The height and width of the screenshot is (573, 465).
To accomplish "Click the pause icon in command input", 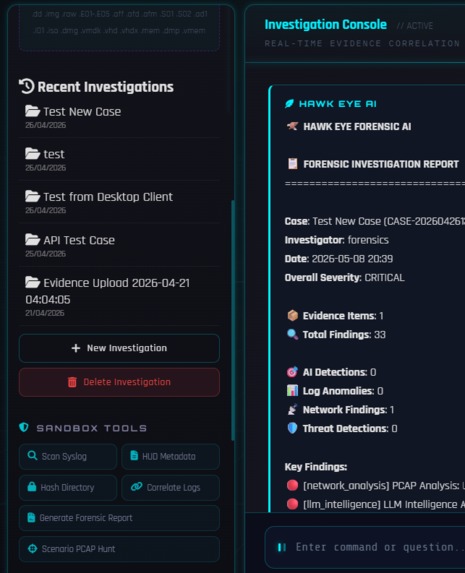I will [x=281, y=547].
